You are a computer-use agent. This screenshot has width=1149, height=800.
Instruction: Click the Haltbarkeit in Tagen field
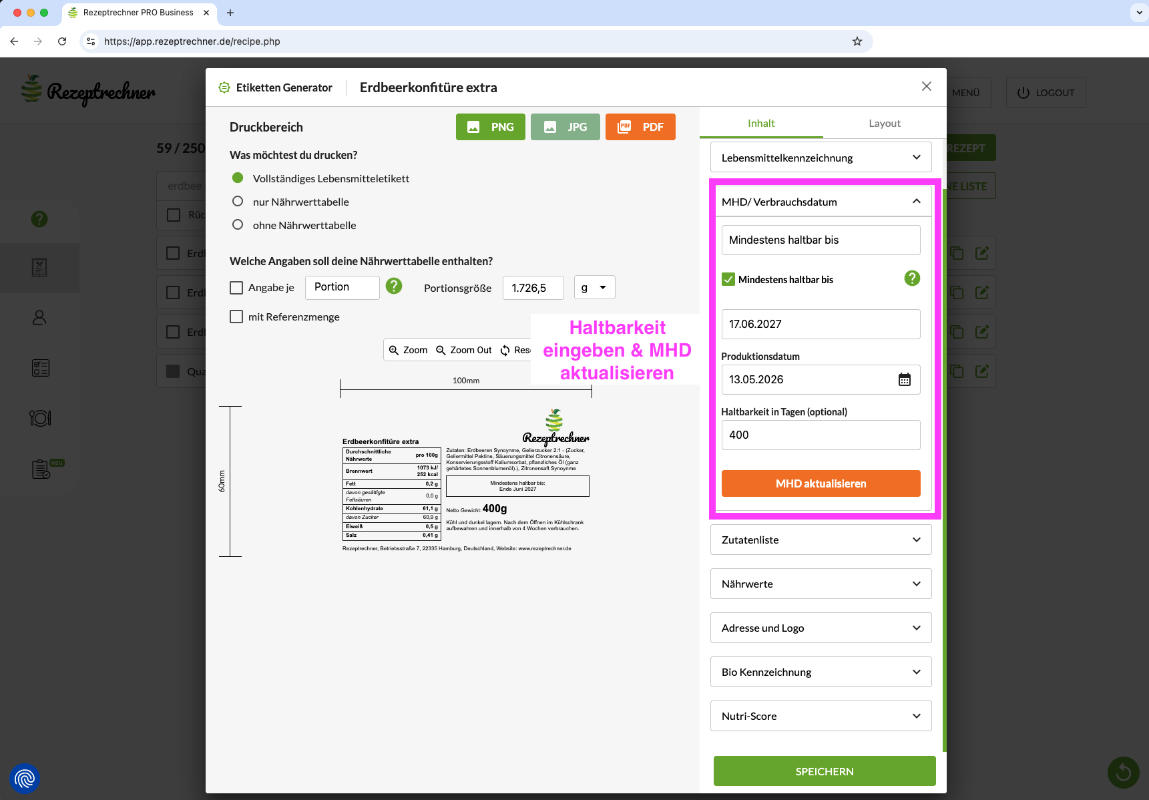click(x=821, y=435)
